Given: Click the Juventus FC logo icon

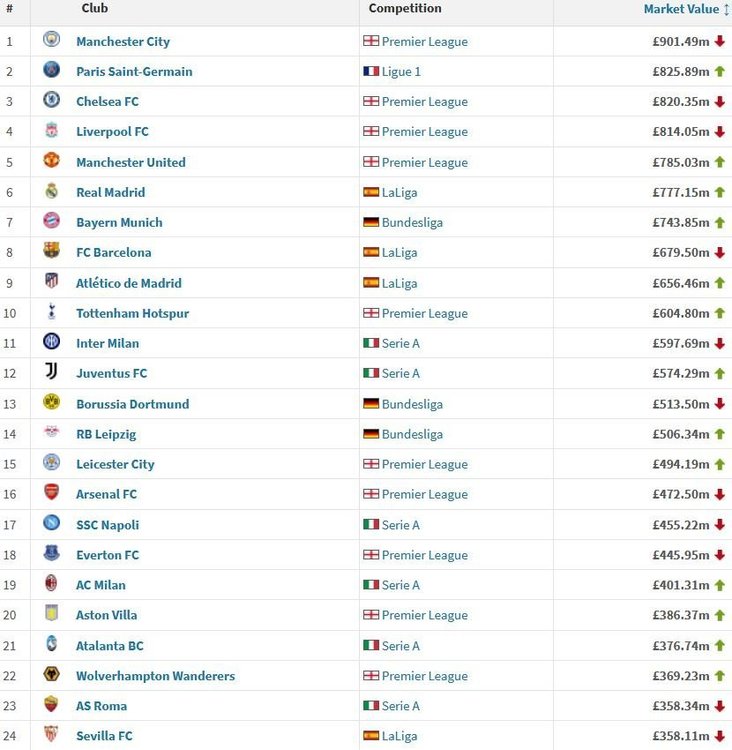Looking at the screenshot, I should [52, 371].
